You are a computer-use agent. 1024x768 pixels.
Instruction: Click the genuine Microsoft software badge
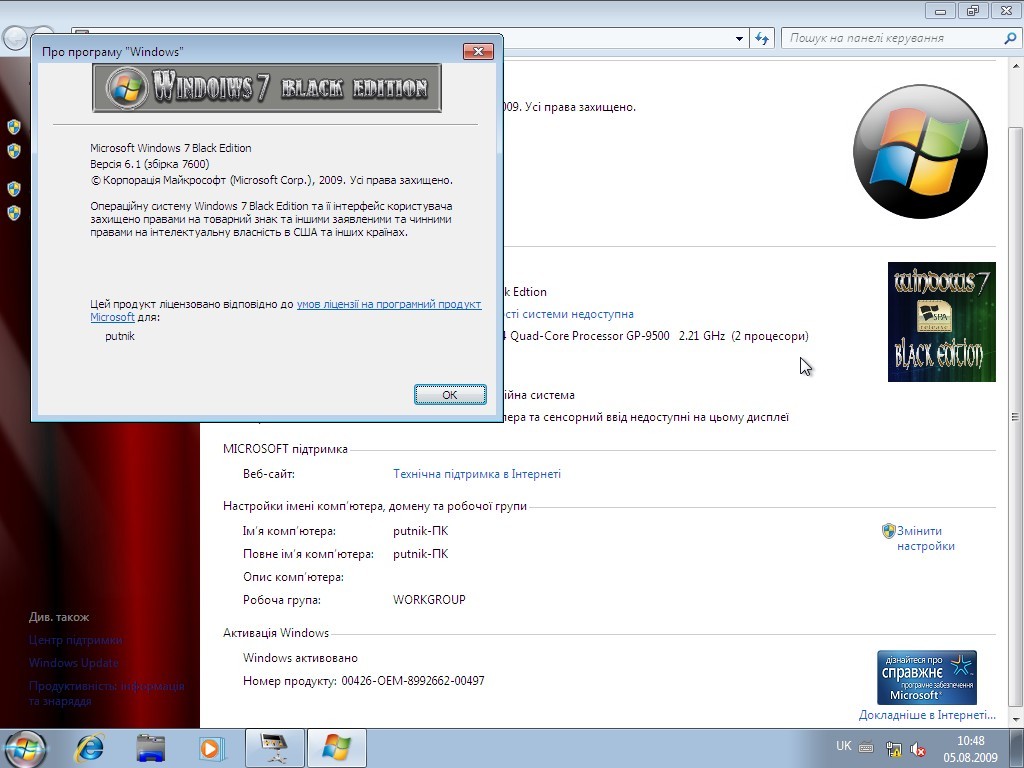[927, 677]
